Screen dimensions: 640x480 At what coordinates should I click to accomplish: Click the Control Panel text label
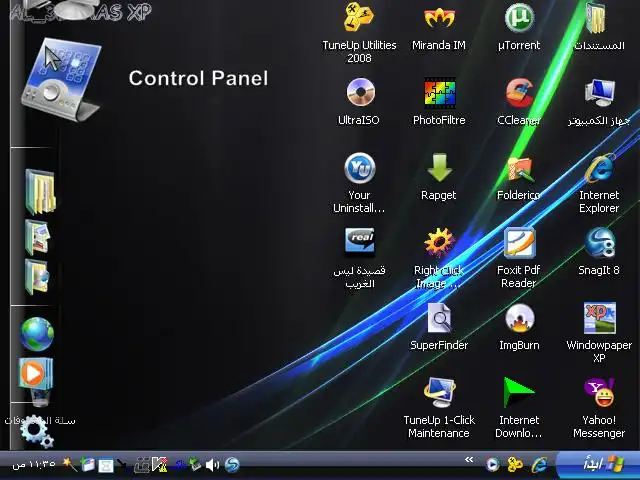pyautogui.click(x=198, y=78)
